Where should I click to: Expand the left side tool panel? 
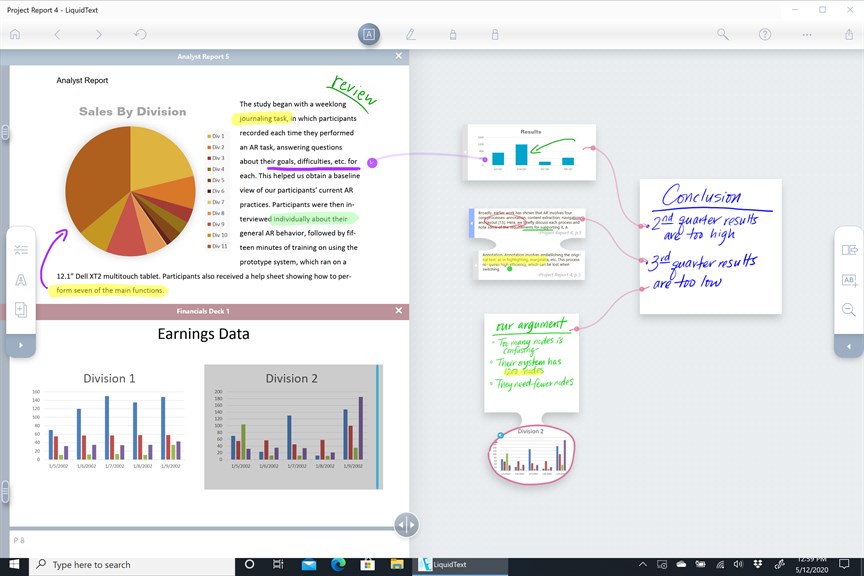pyautogui.click(x=21, y=346)
